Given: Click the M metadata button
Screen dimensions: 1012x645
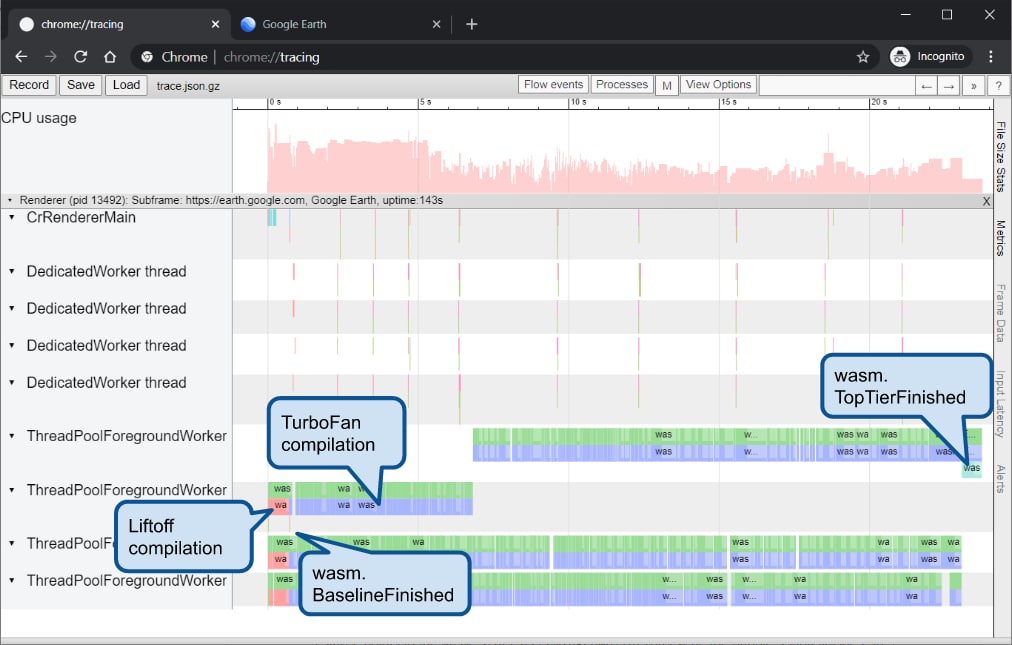Looking at the screenshot, I should [667, 86].
